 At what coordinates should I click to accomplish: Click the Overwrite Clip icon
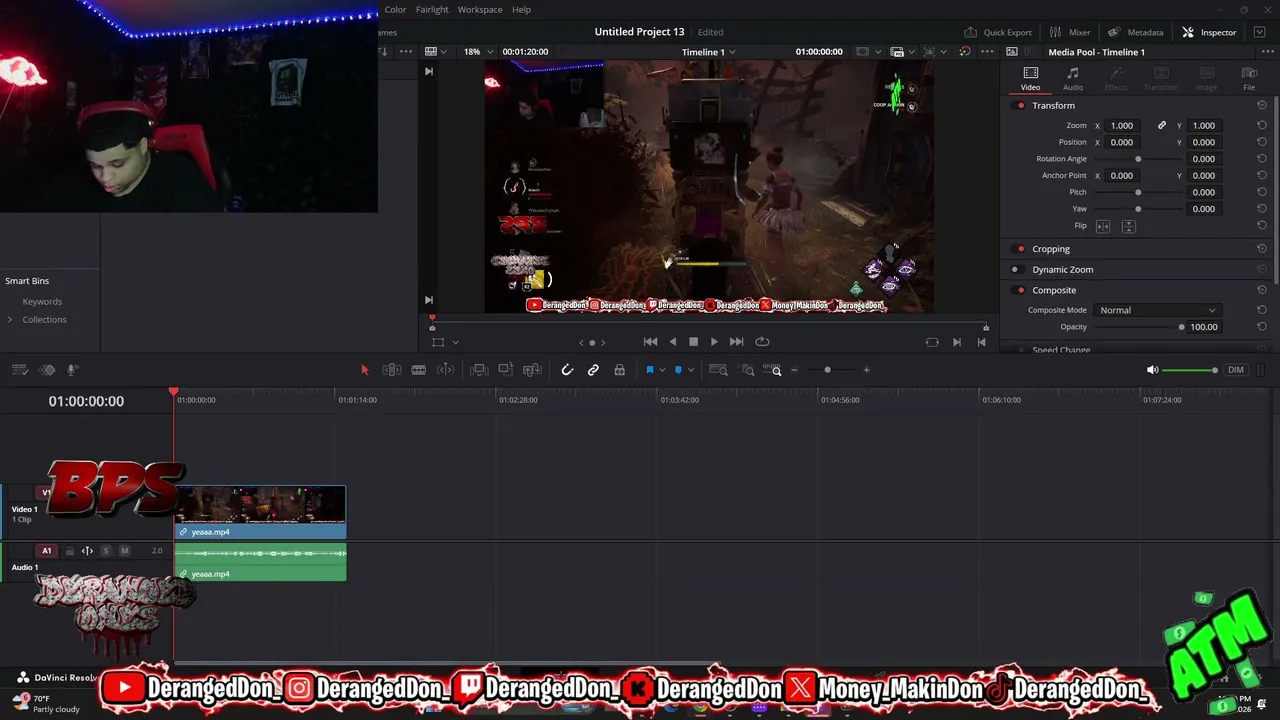(506, 370)
